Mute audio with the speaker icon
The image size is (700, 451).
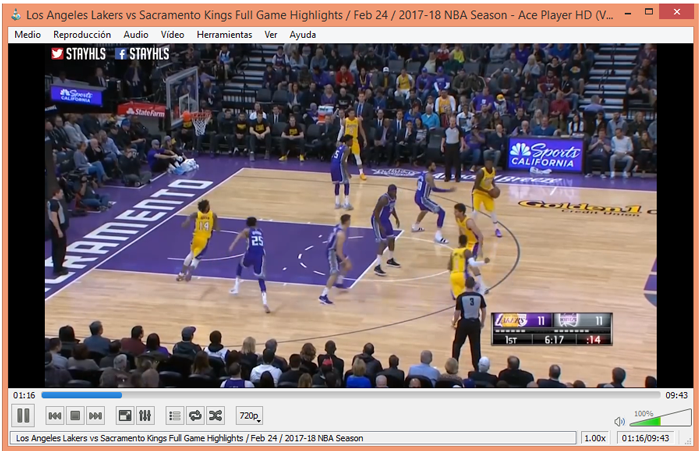[x=619, y=421]
